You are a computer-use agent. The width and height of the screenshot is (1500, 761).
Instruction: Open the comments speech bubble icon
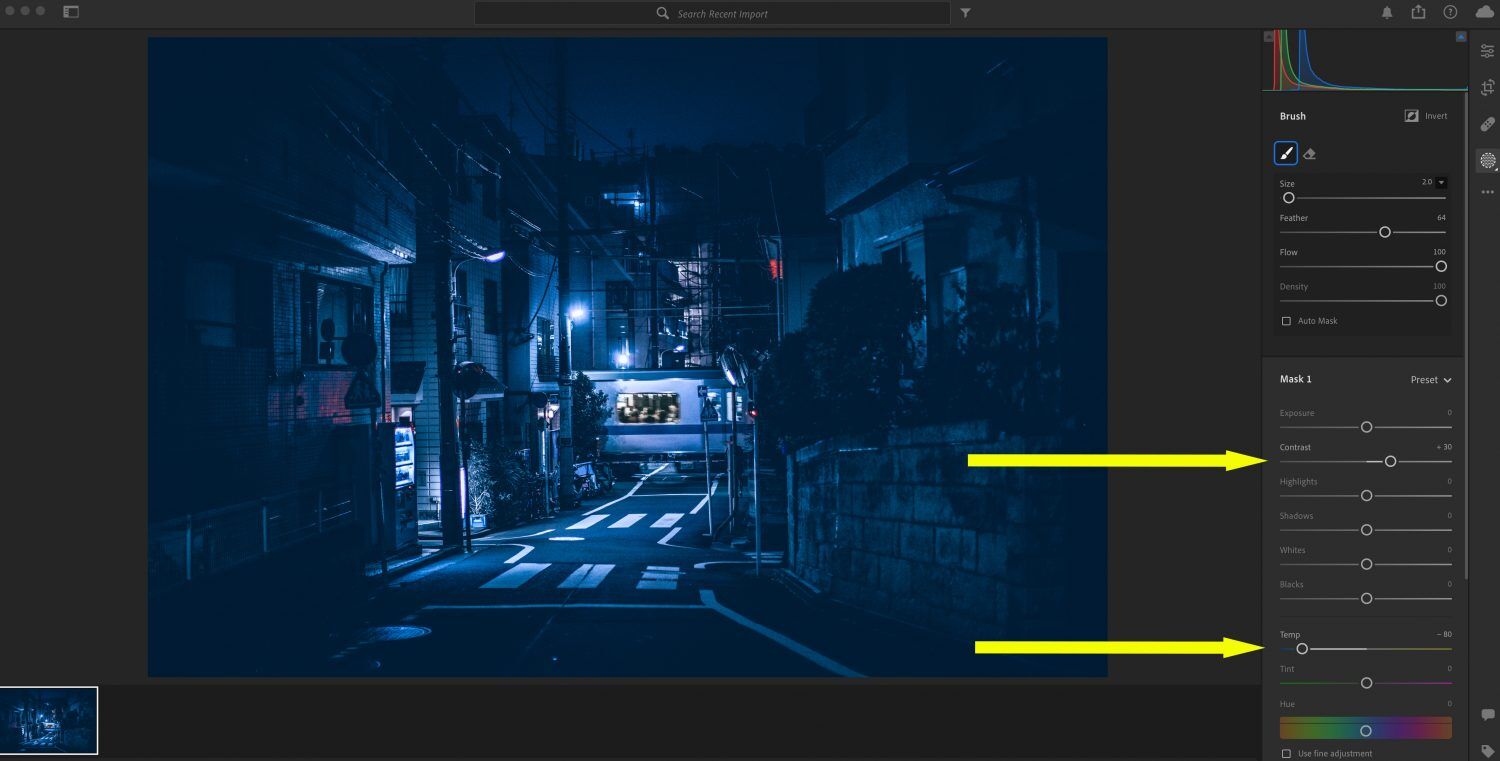tap(1487, 715)
